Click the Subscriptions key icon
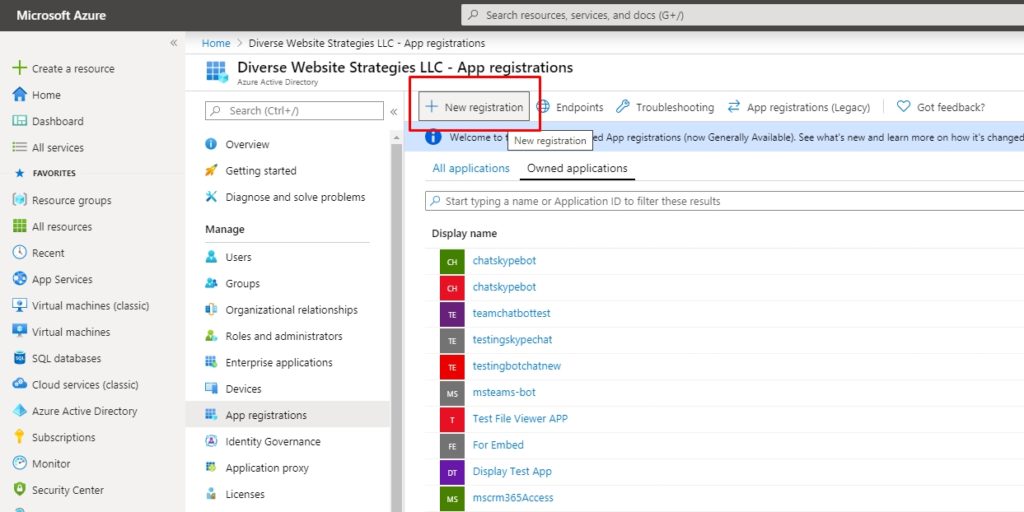 [20, 437]
